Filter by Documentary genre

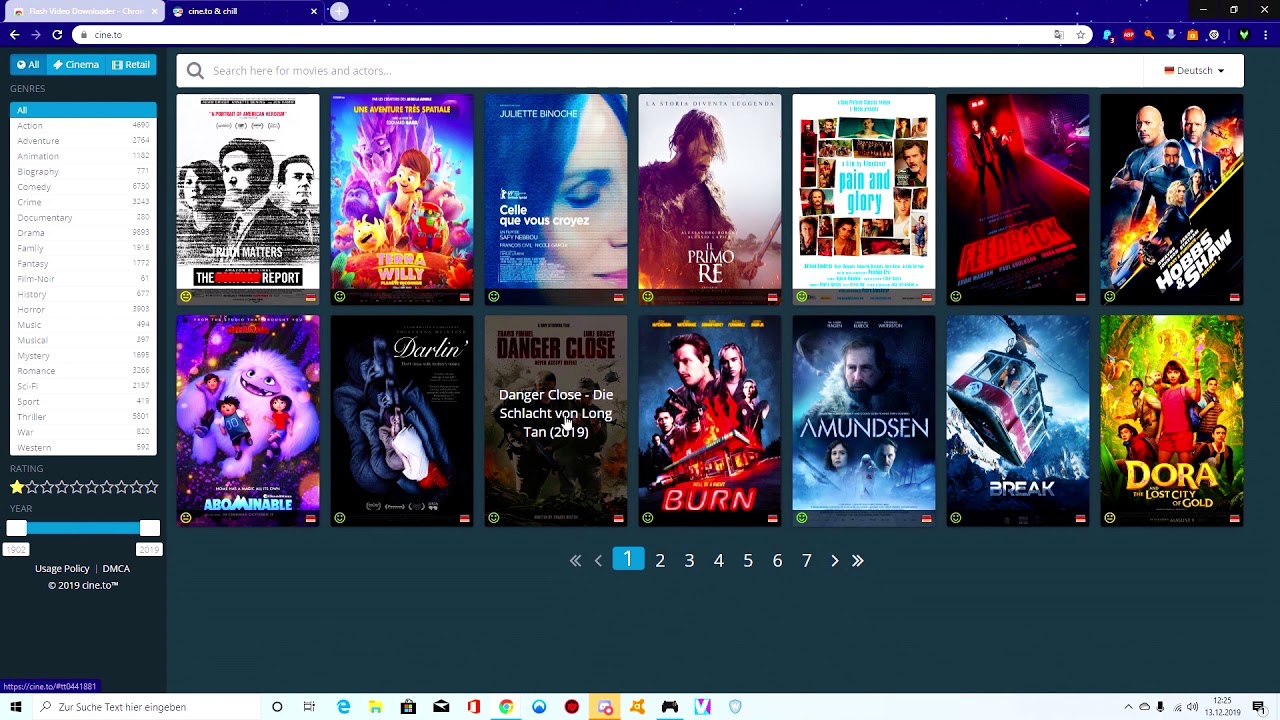click(83, 218)
